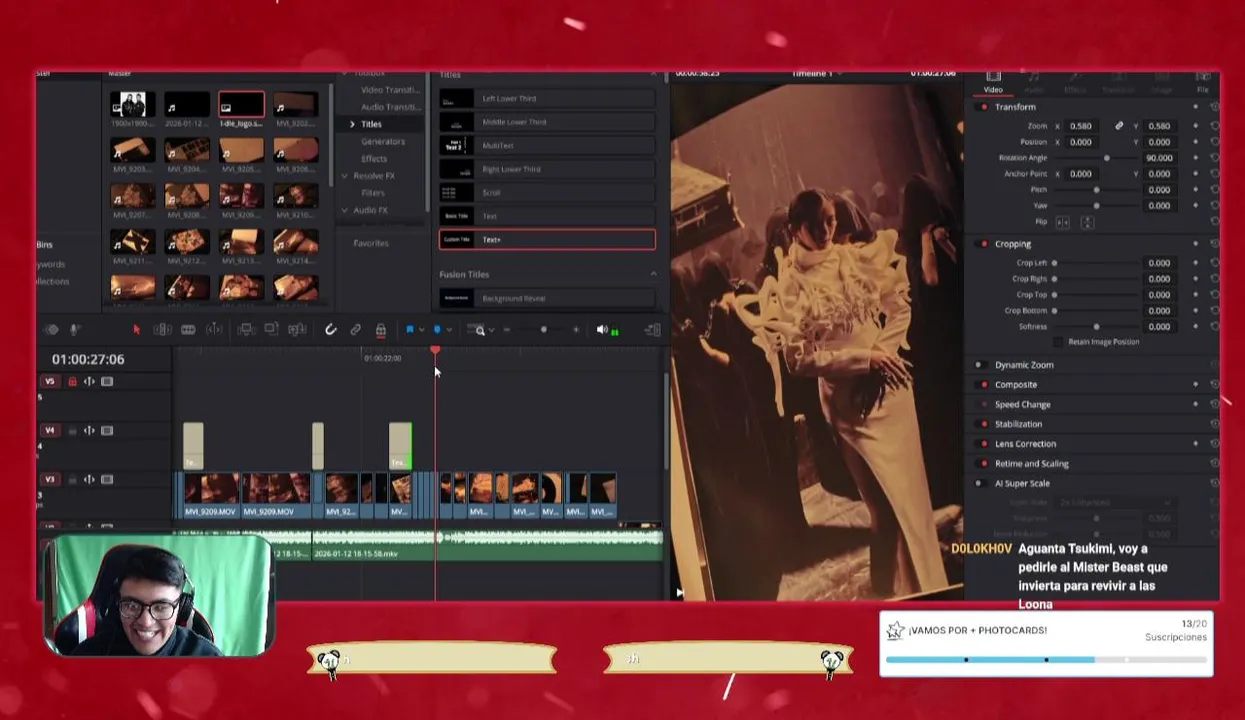Add a blue Flag to the clip
Viewport: 1245px width, 720px height.
pyautogui.click(x=409, y=329)
